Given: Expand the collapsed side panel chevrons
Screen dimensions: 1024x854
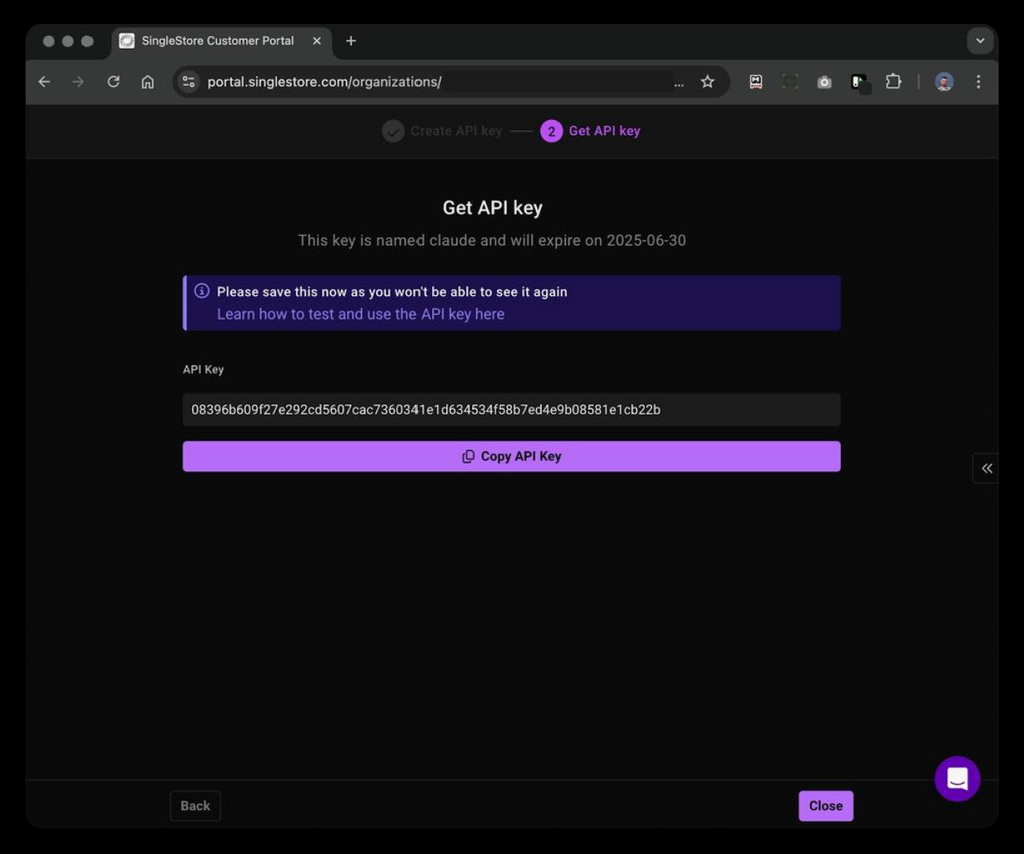Looking at the screenshot, I should [x=987, y=468].
